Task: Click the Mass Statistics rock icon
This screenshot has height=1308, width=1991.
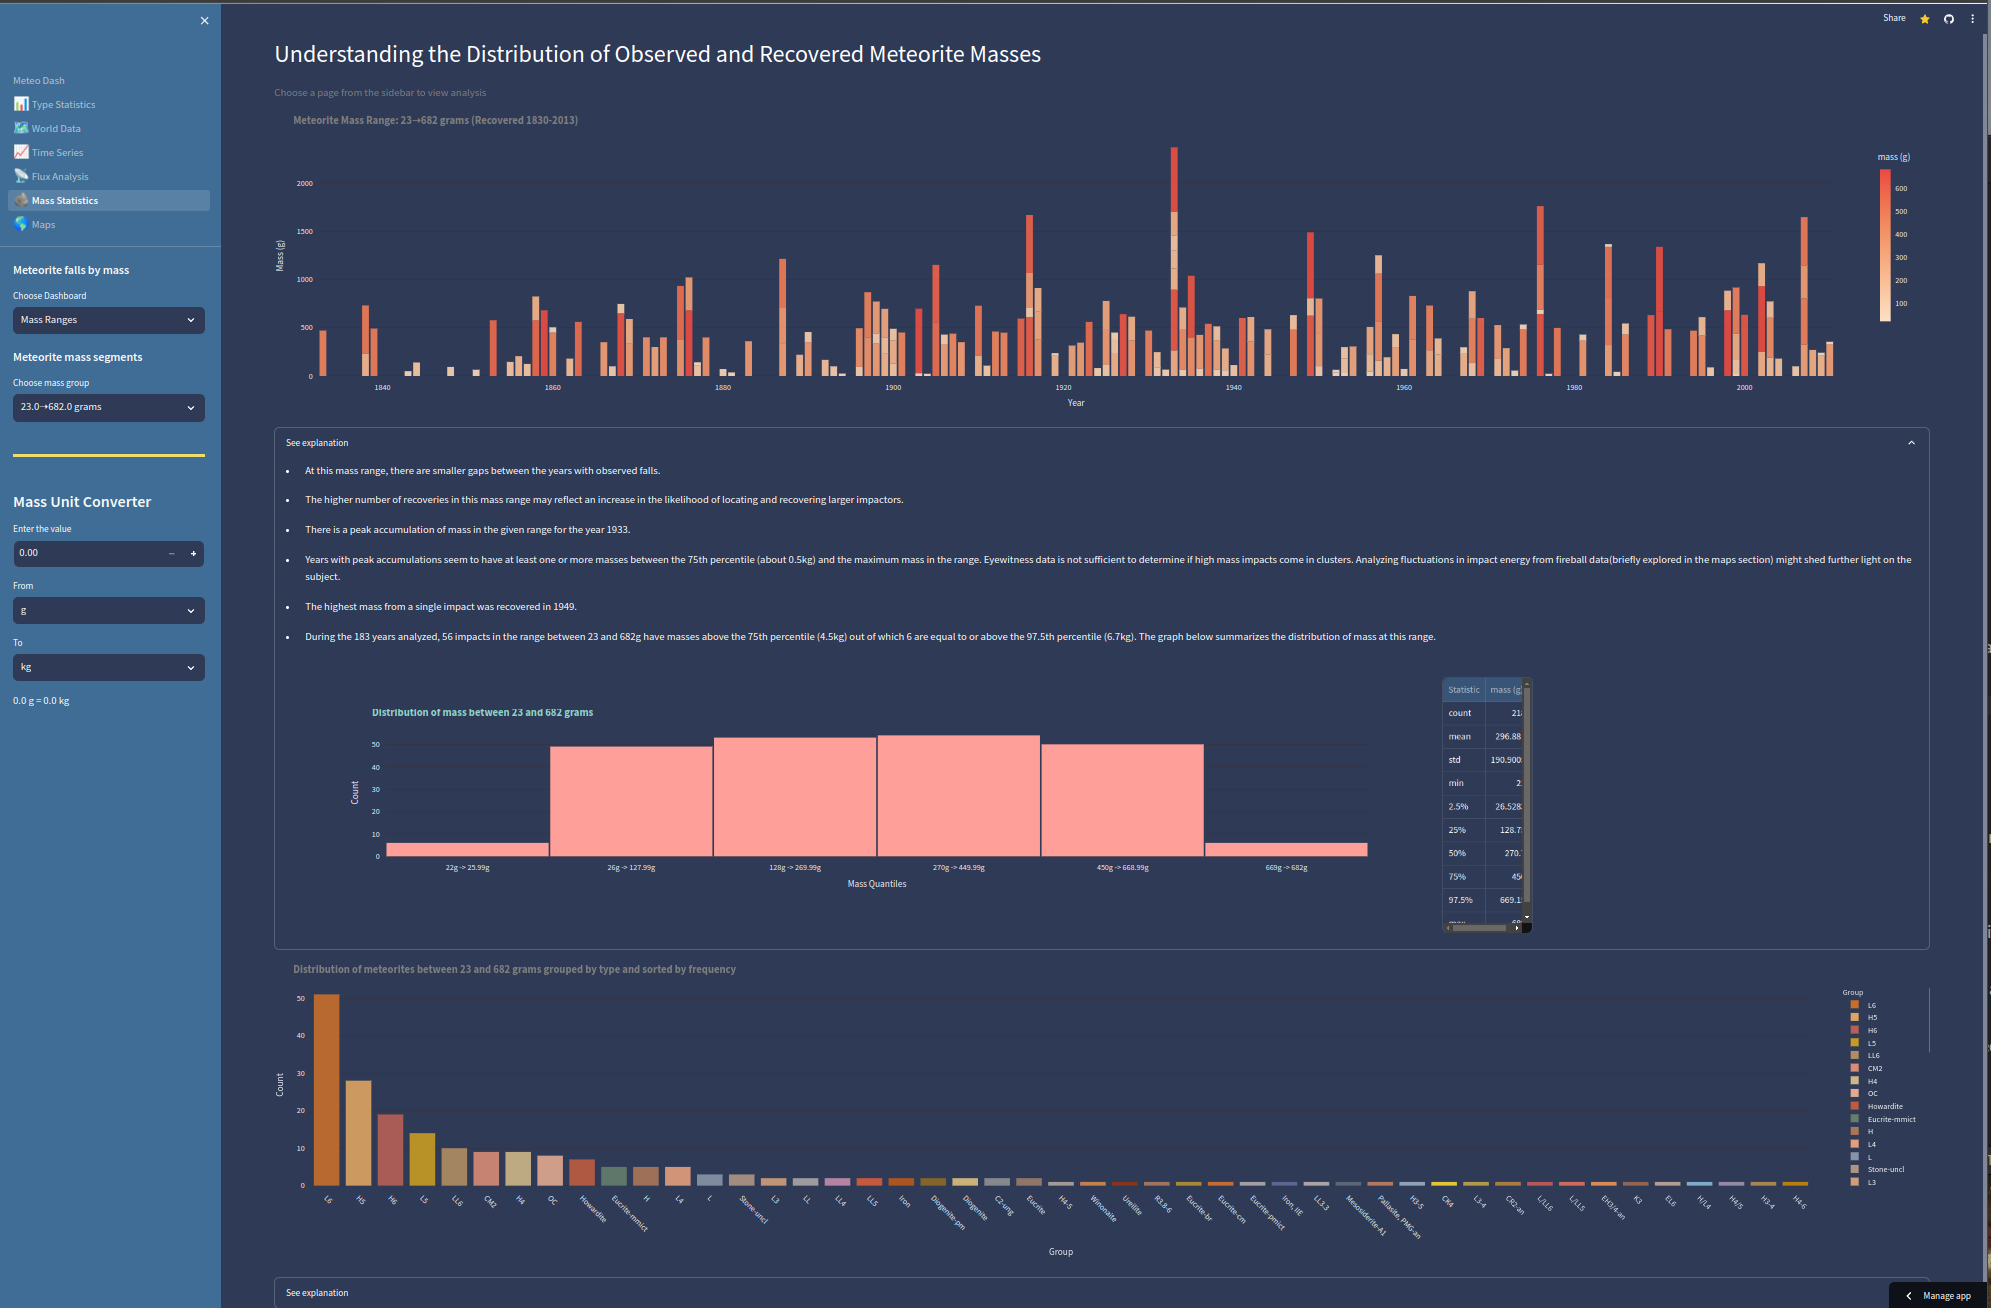Action: [21, 200]
